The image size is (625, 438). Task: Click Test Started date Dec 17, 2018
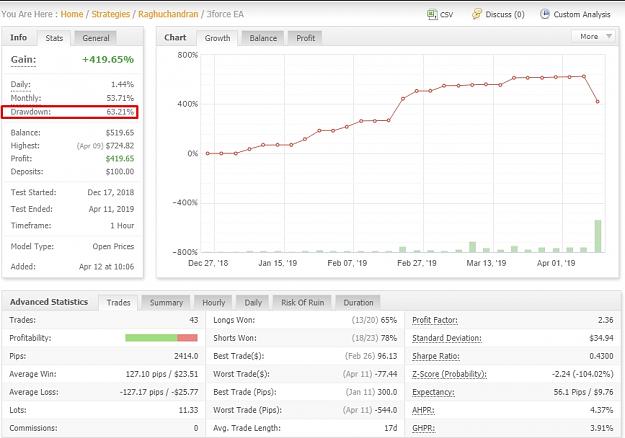(110, 192)
